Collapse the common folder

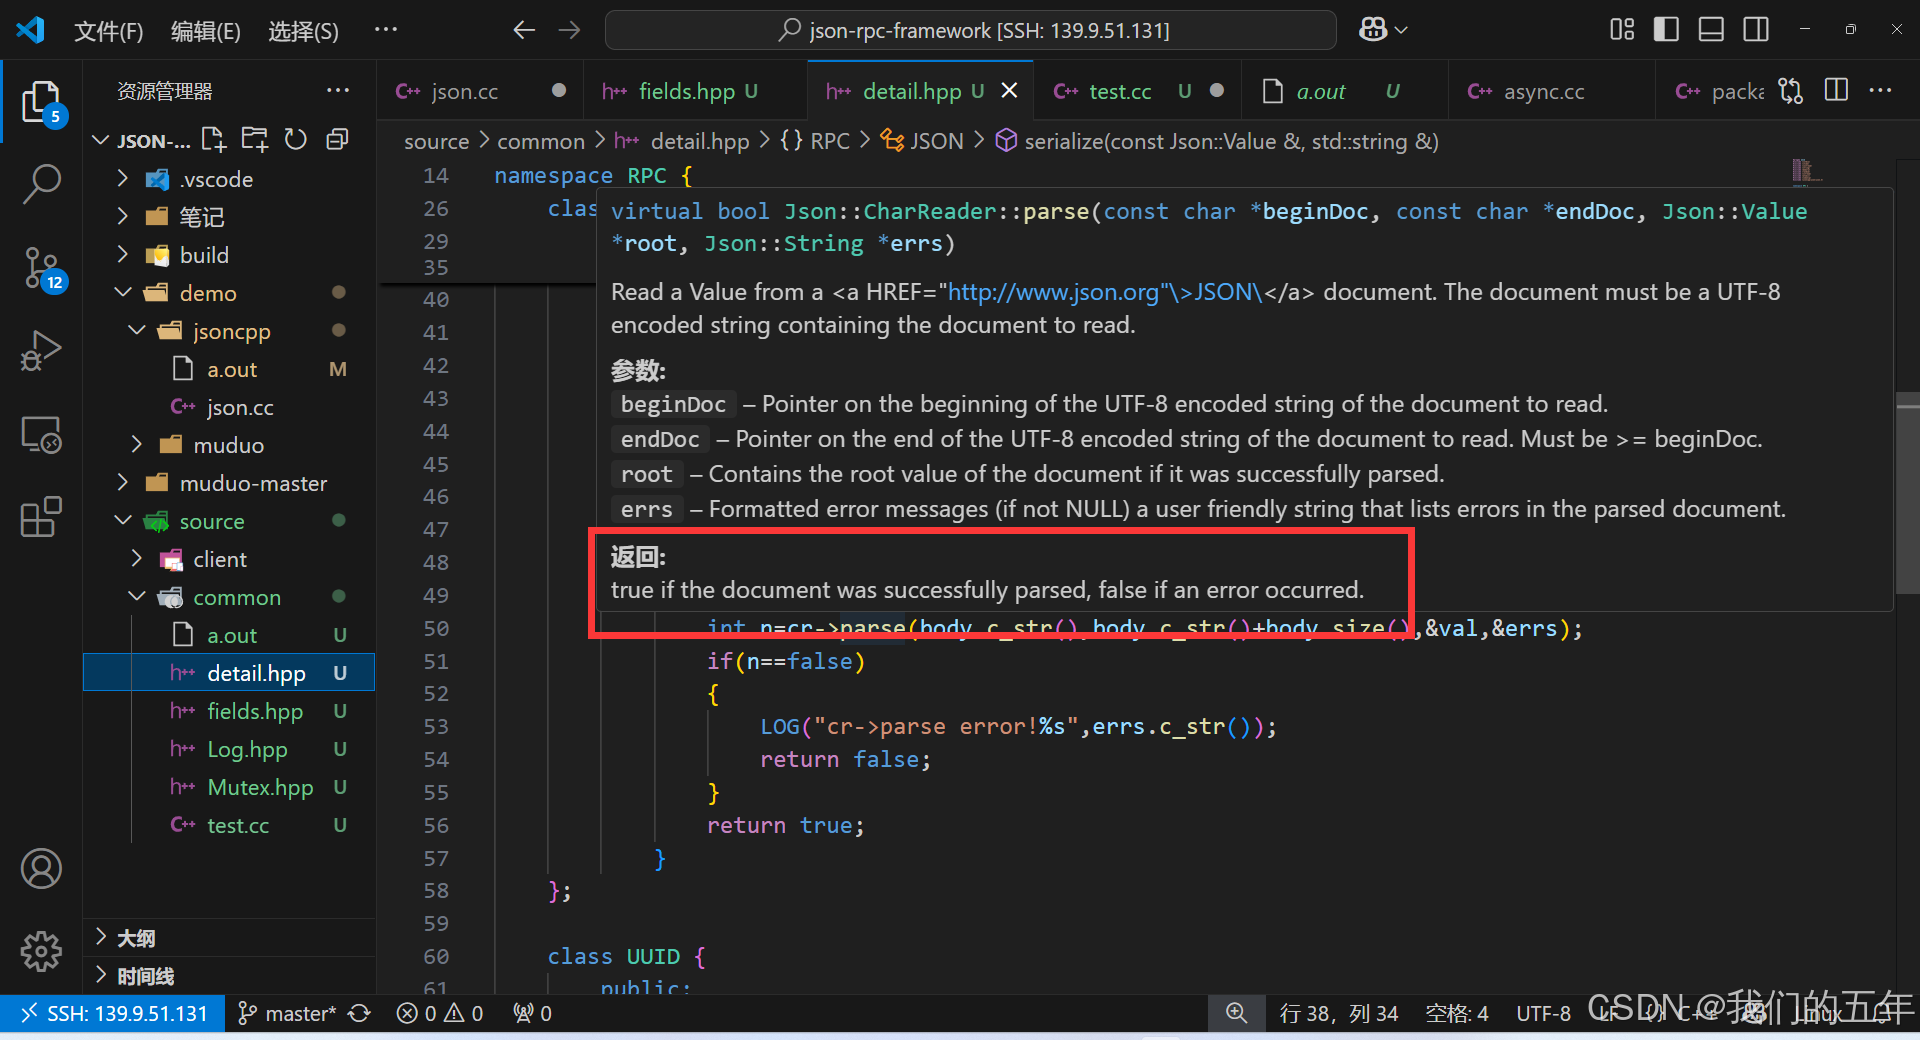point(228,597)
